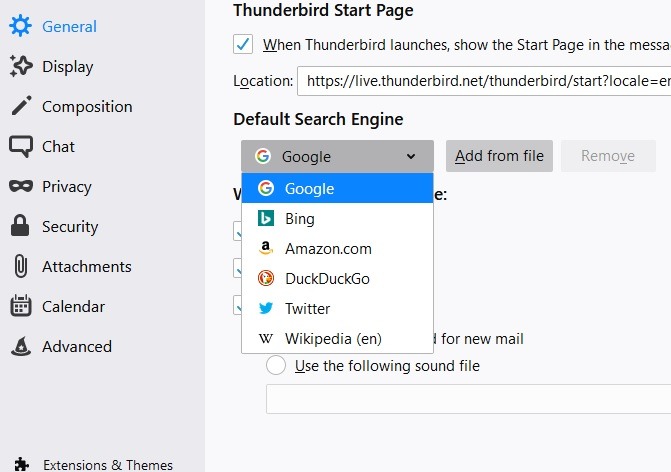
Task: Click the sound file path input field
Action: 469,399
